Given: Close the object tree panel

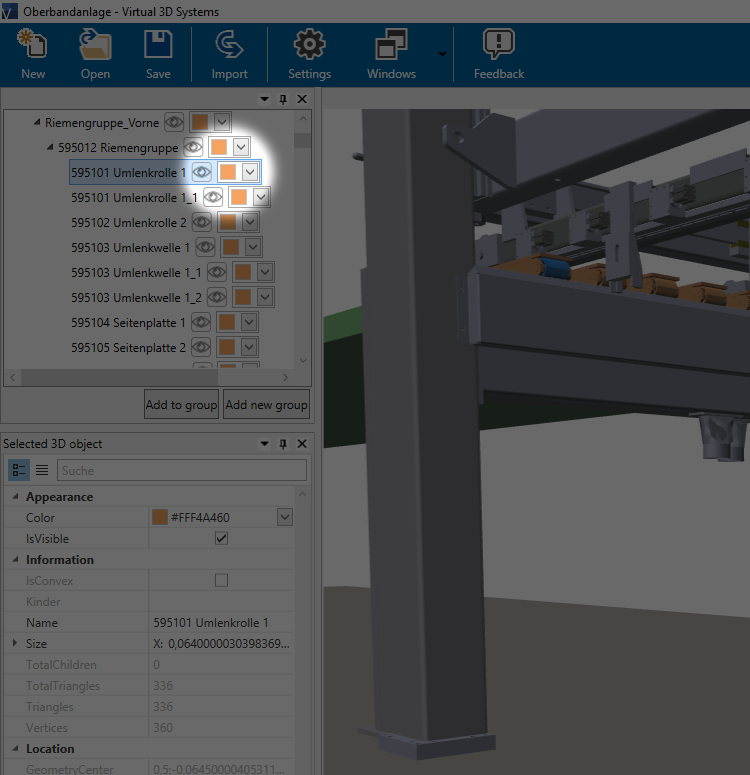Looking at the screenshot, I should click(x=302, y=99).
